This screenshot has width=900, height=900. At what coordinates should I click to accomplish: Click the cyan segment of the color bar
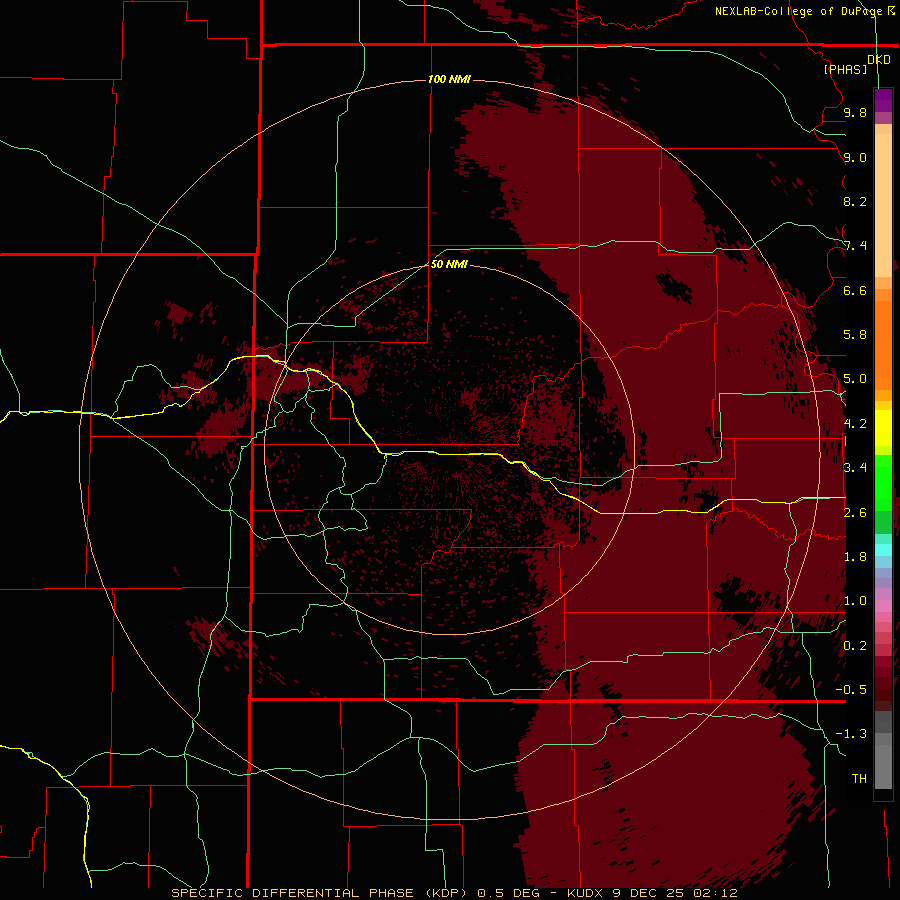point(883,550)
